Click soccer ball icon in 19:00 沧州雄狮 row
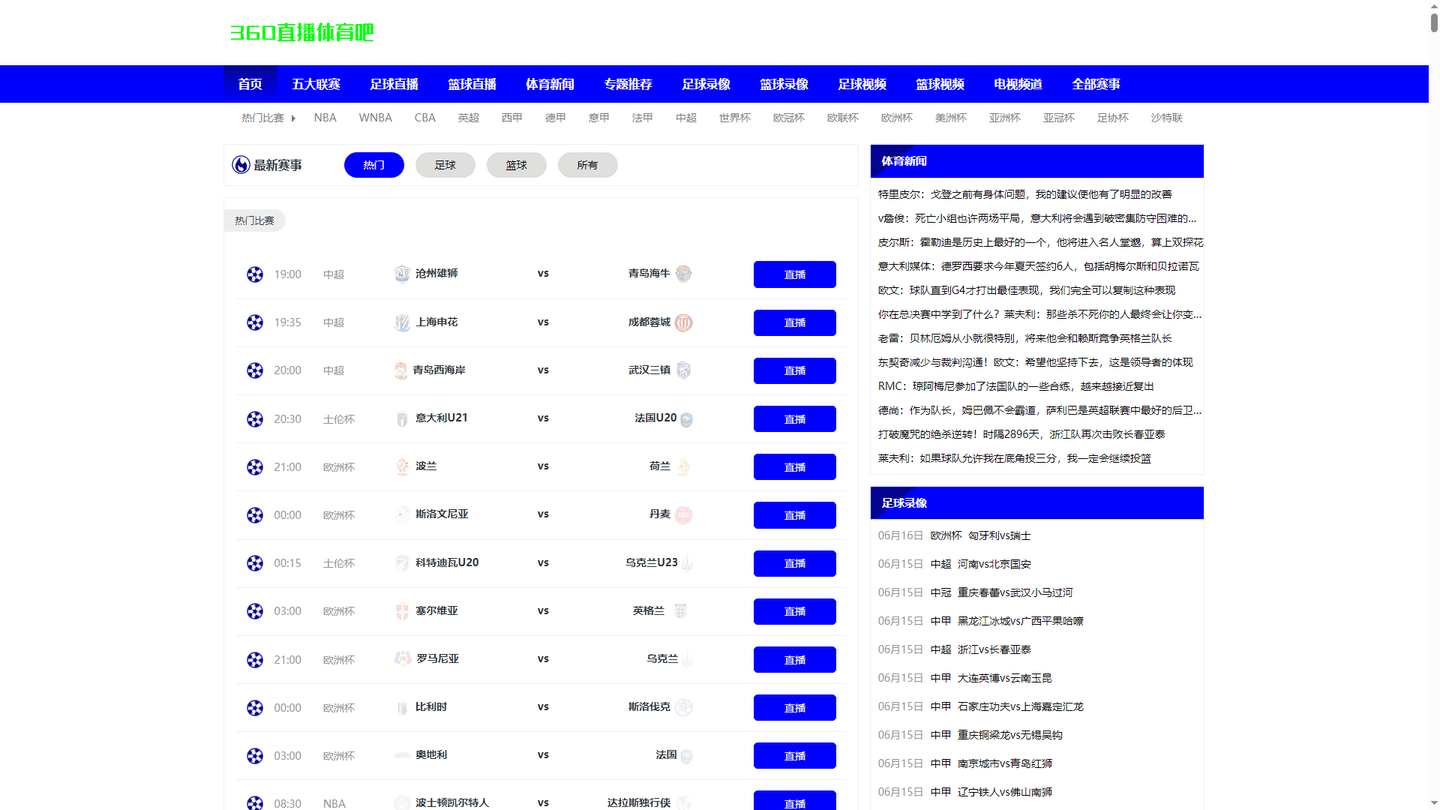This screenshot has height=810, width=1440. coord(255,274)
